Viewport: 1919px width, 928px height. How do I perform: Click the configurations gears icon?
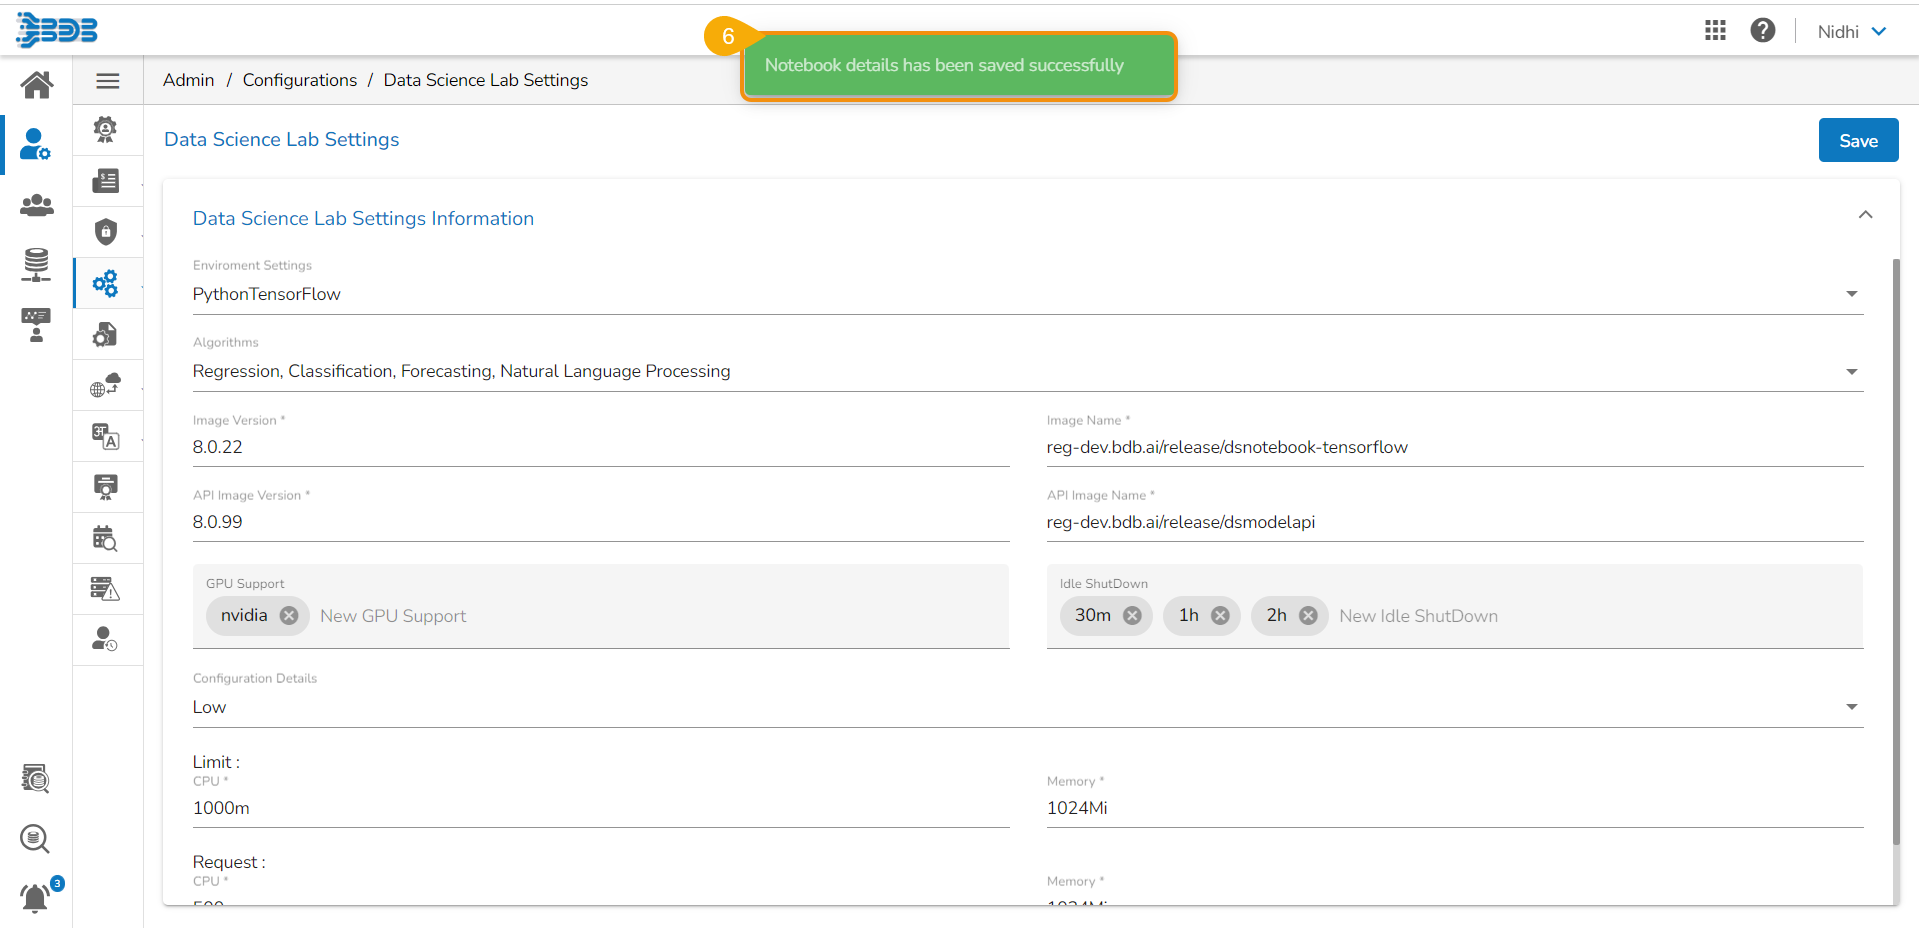[106, 283]
